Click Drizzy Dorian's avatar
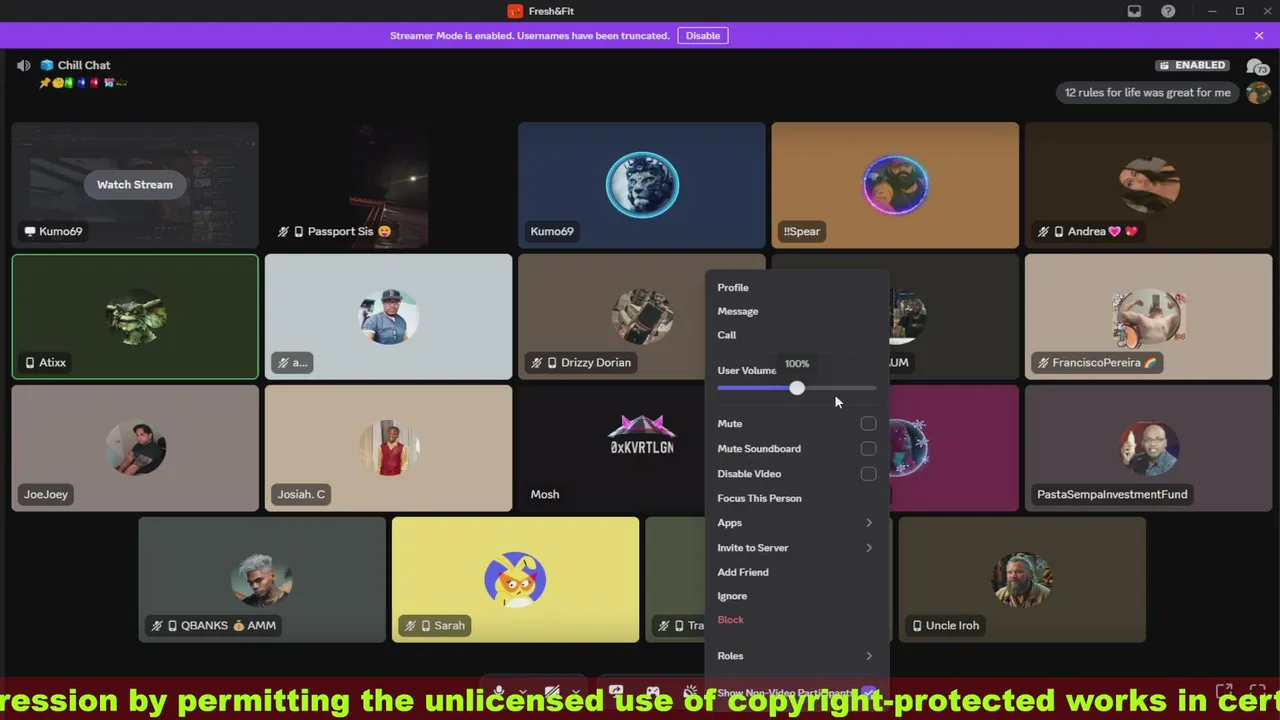This screenshot has height=720, width=1280. tap(642, 316)
